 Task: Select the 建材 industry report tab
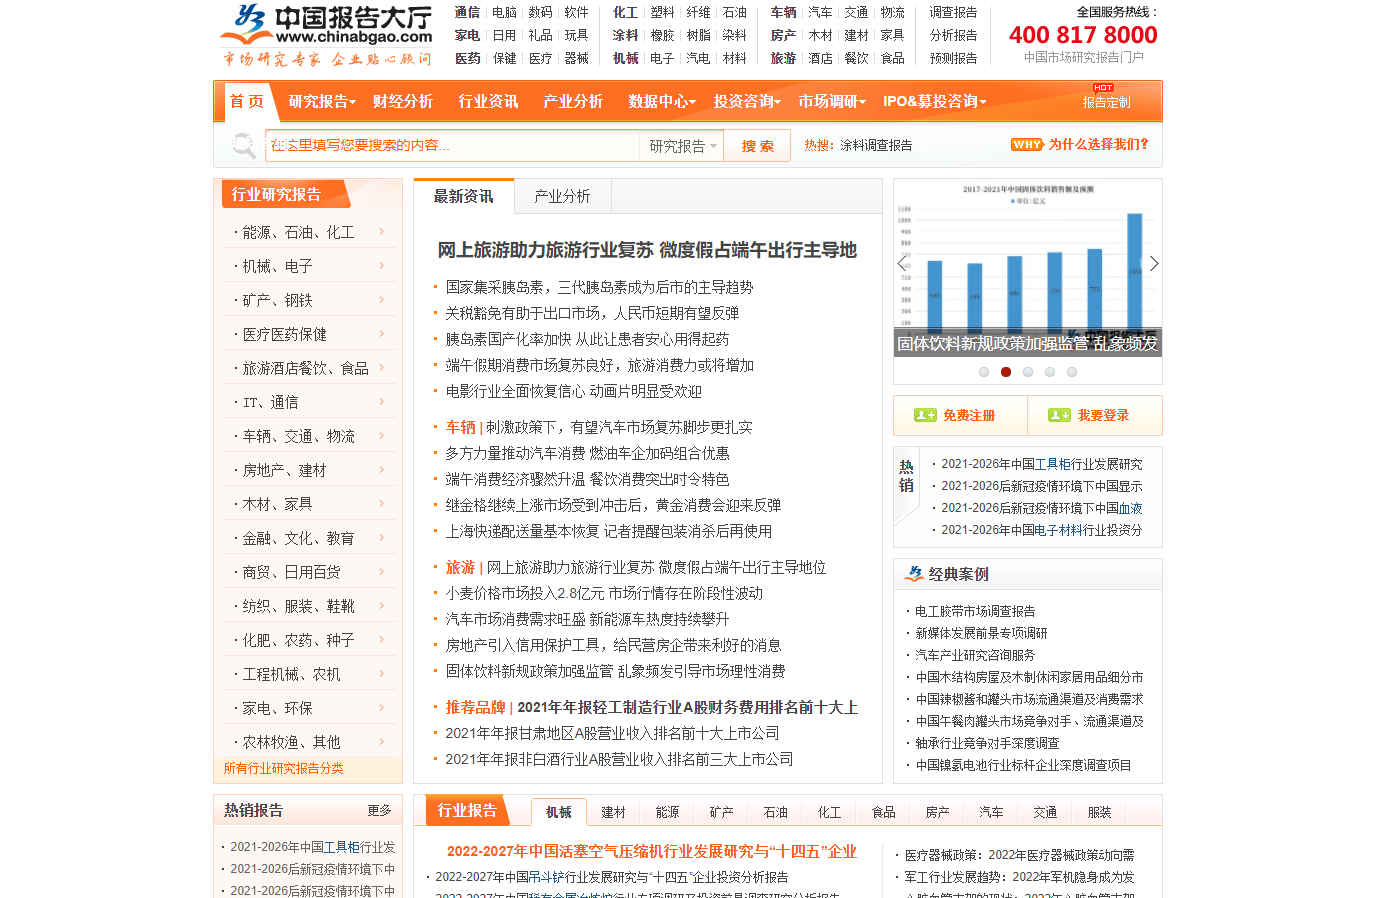pyautogui.click(x=613, y=812)
